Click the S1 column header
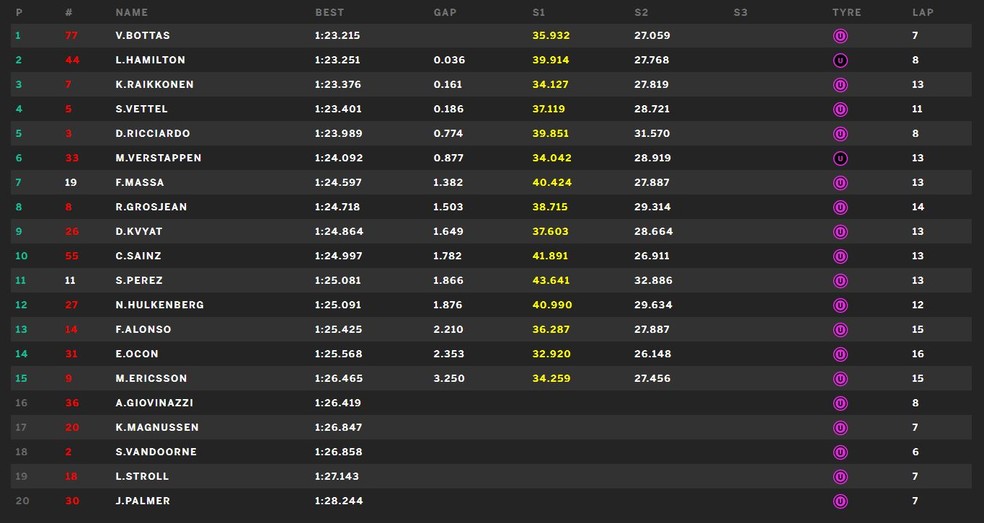 pos(540,13)
